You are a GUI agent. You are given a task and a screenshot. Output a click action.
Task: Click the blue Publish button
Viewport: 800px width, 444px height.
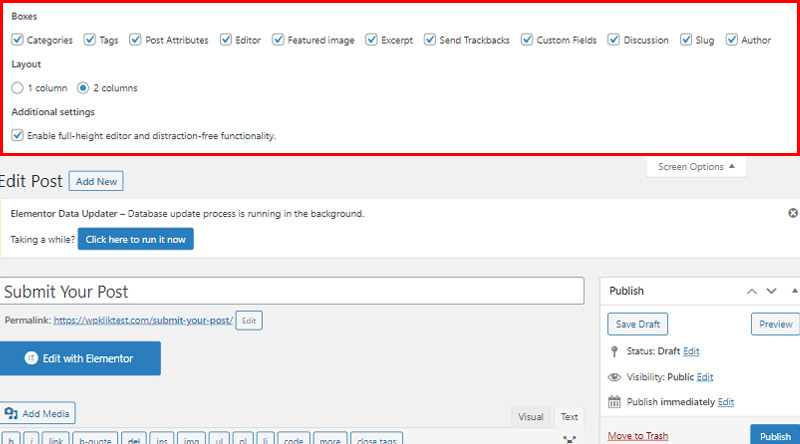click(775, 435)
